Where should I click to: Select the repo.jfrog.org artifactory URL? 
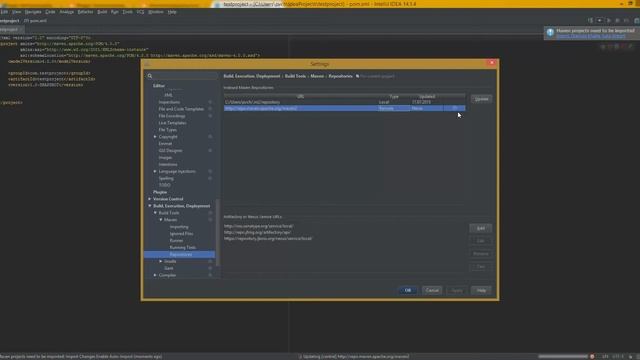[x=258, y=232]
